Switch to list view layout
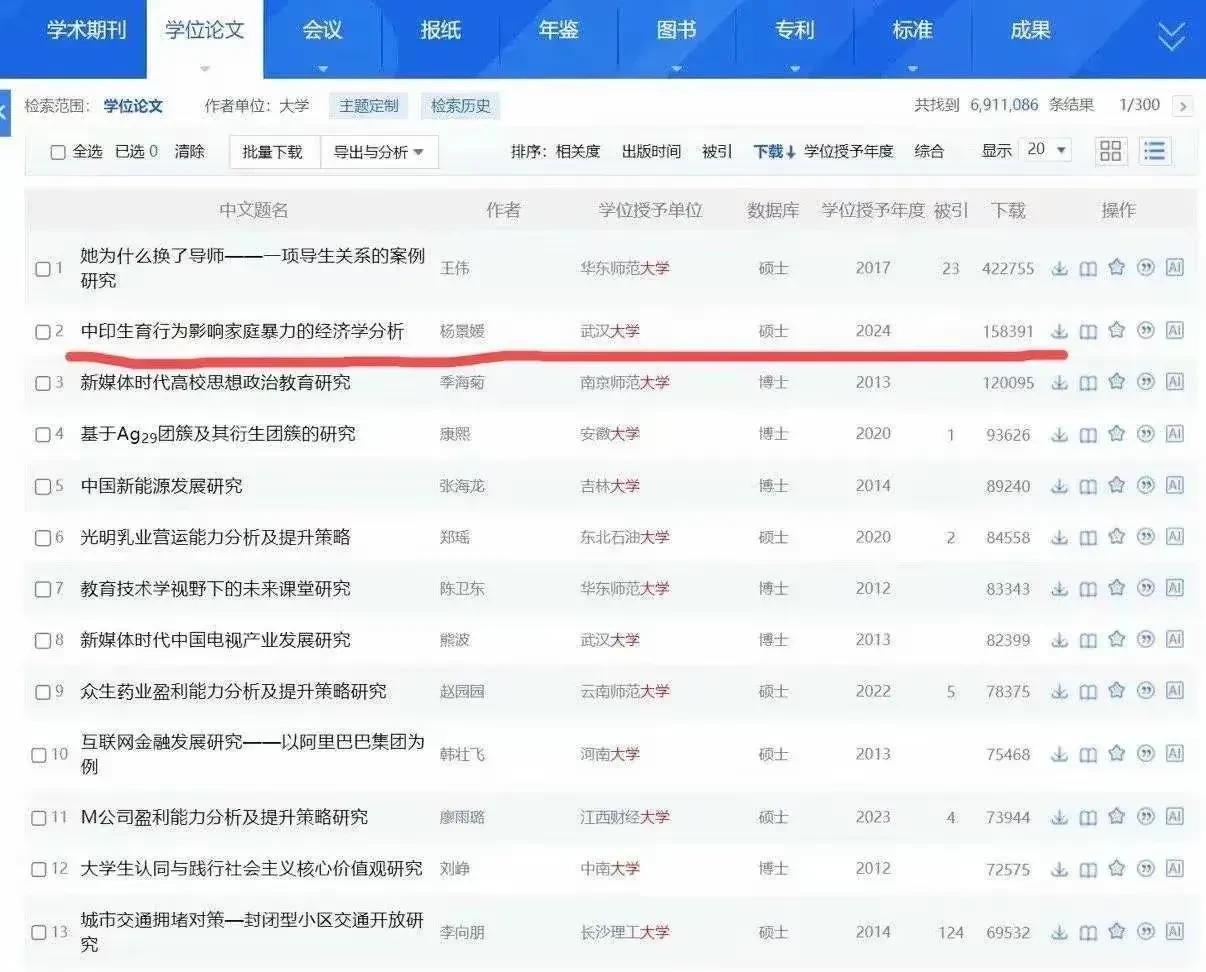 tap(1155, 151)
